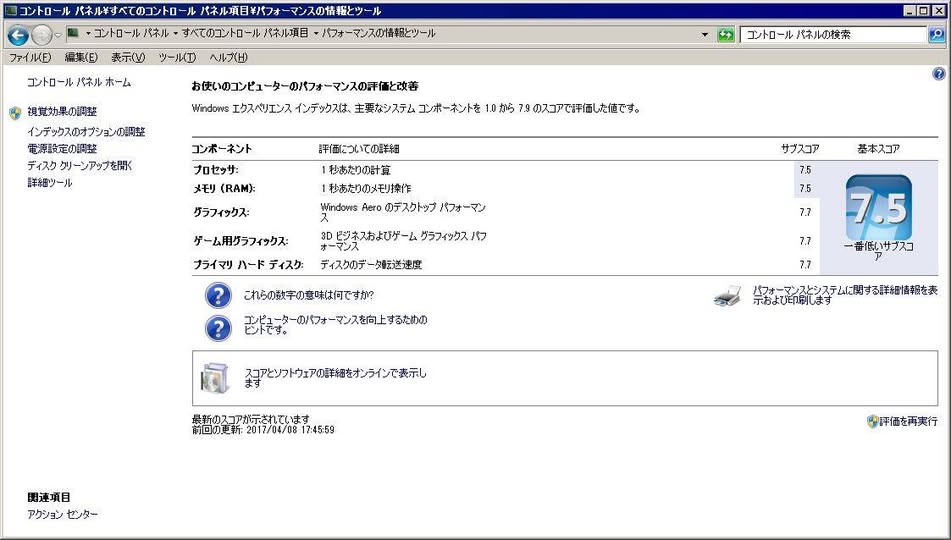Click 1 秒あたりのメモリ操作 description

coord(366,188)
